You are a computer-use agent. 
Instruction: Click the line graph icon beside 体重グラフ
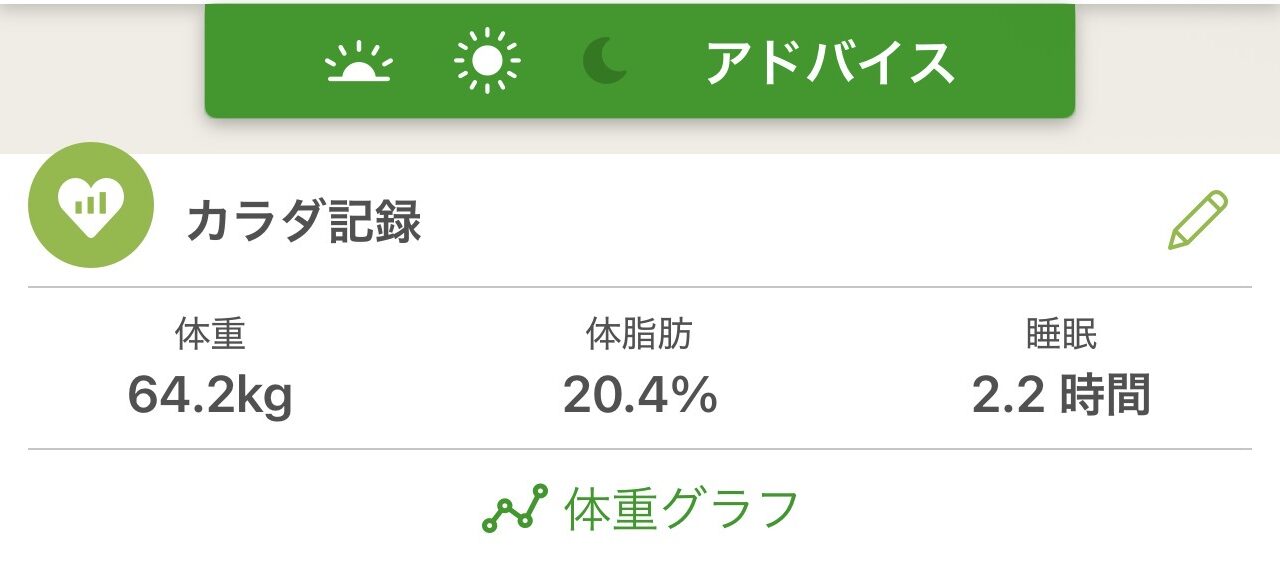tap(515, 509)
